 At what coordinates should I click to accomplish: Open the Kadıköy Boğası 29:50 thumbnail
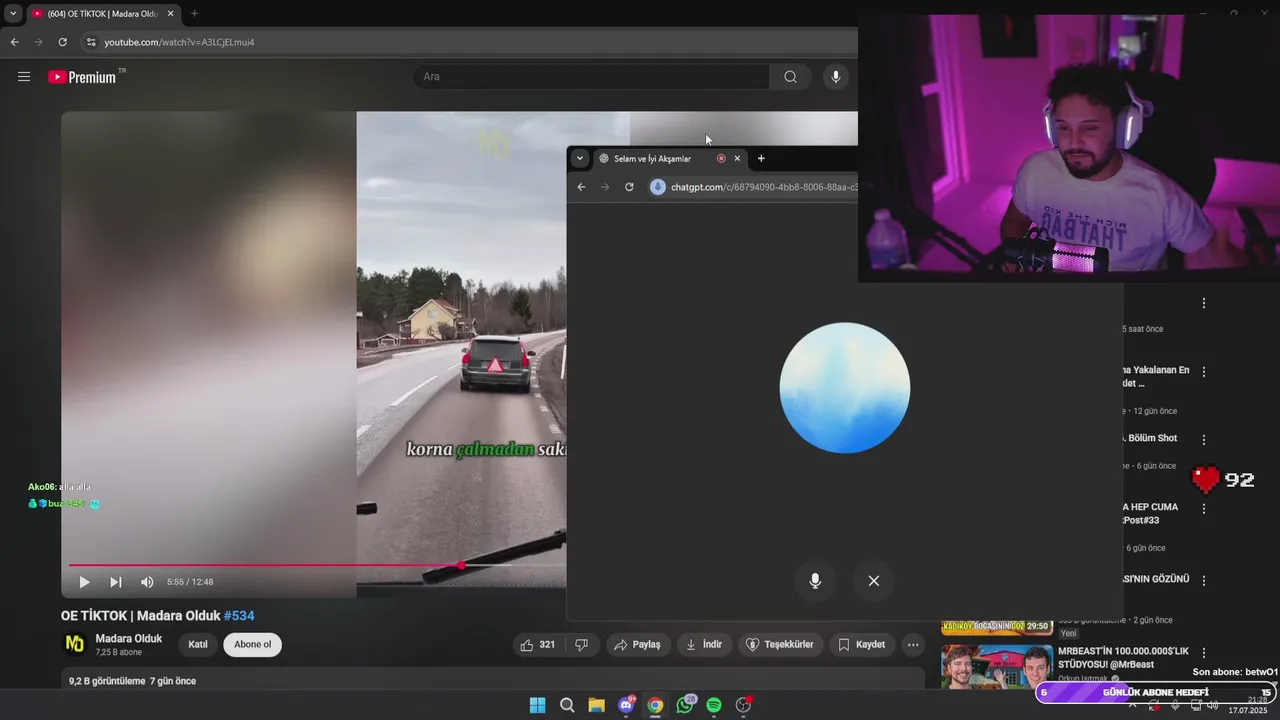pyautogui.click(x=996, y=628)
